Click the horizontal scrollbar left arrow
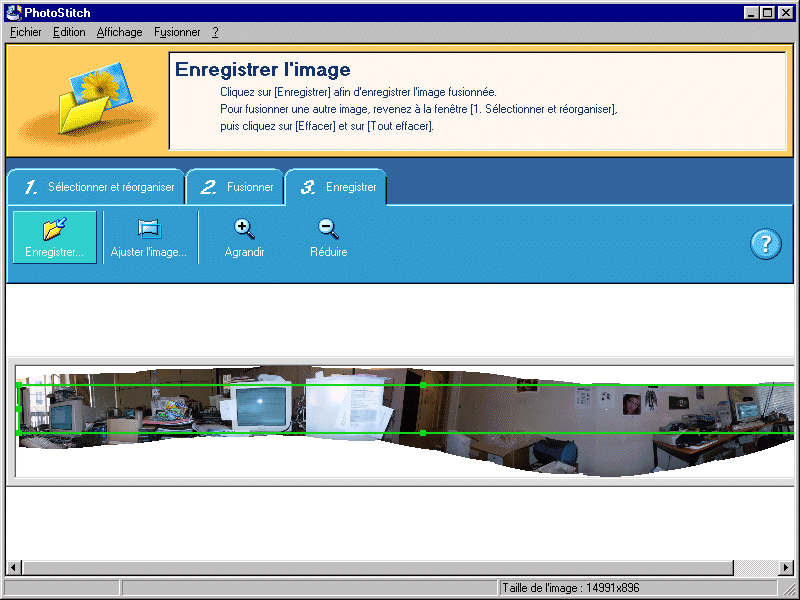Viewport: 800px width, 600px height. pos(14,567)
